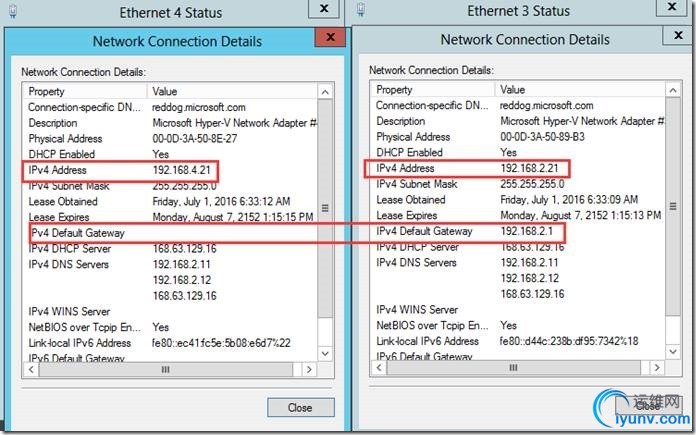Click Value column header in Ethernet 4 details
Viewport: 696px width, 435px height.
coord(230,91)
